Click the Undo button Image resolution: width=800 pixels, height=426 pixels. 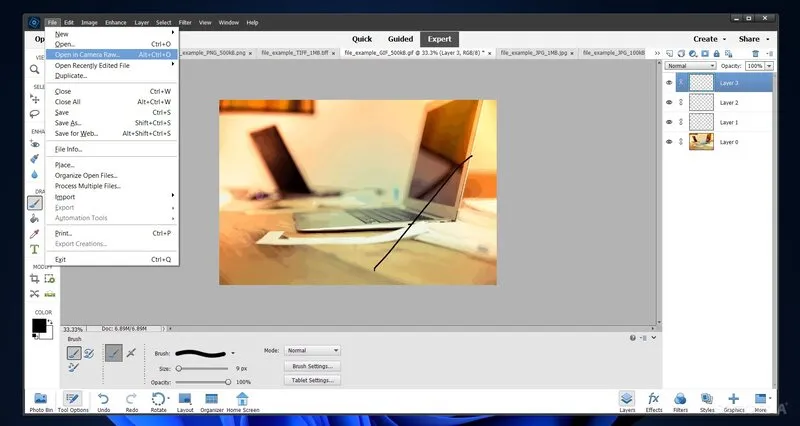point(104,402)
